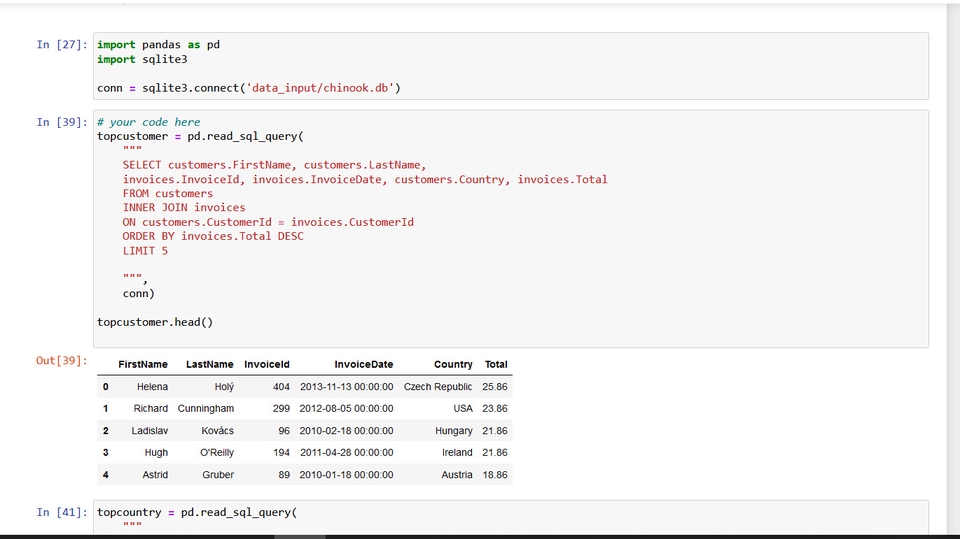
Task: Click the invoice id 299 cell
Action: tap(281, 409)
